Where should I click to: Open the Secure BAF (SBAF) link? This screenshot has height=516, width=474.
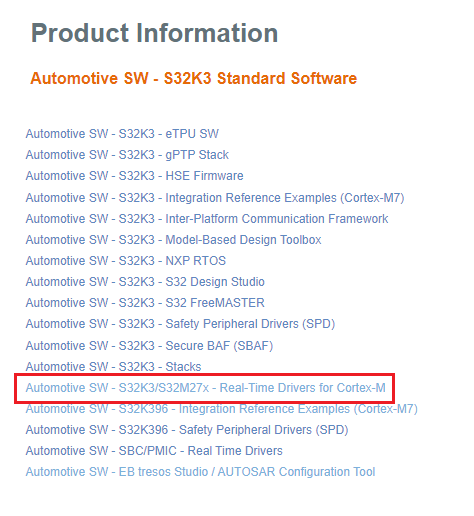point(149,346)
